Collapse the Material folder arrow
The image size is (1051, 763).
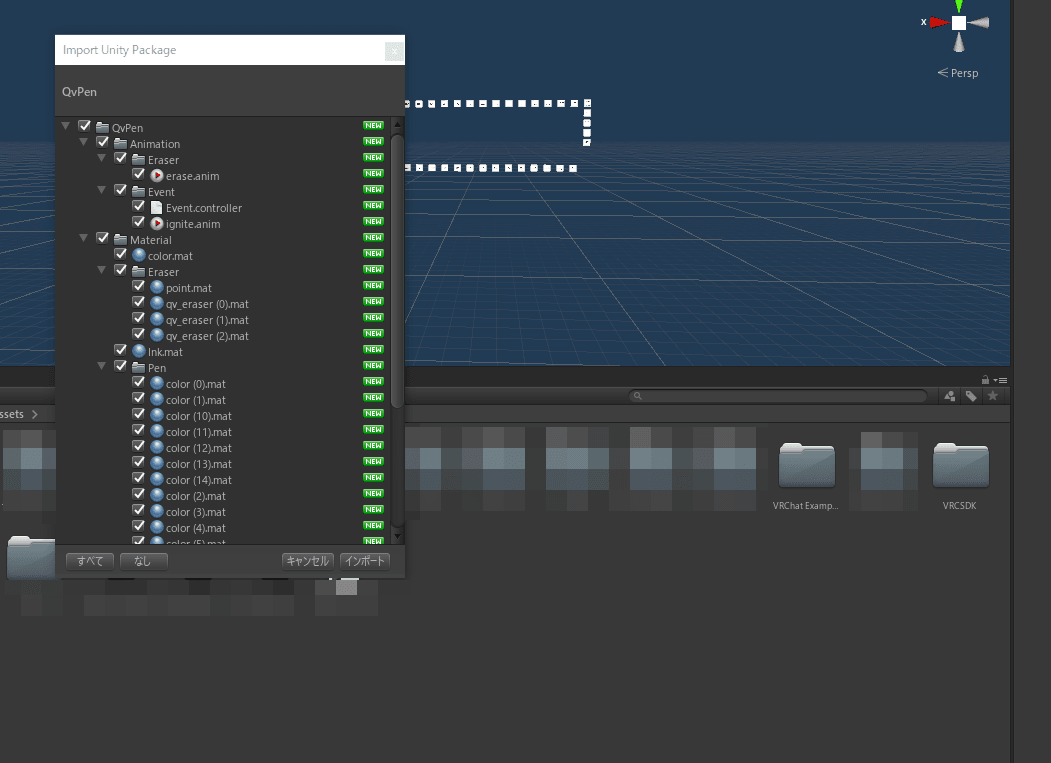(84, 240)
